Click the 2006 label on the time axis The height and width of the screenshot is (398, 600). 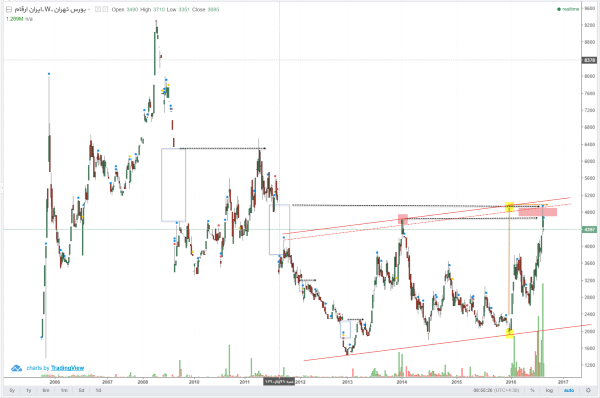click(55, 382)
